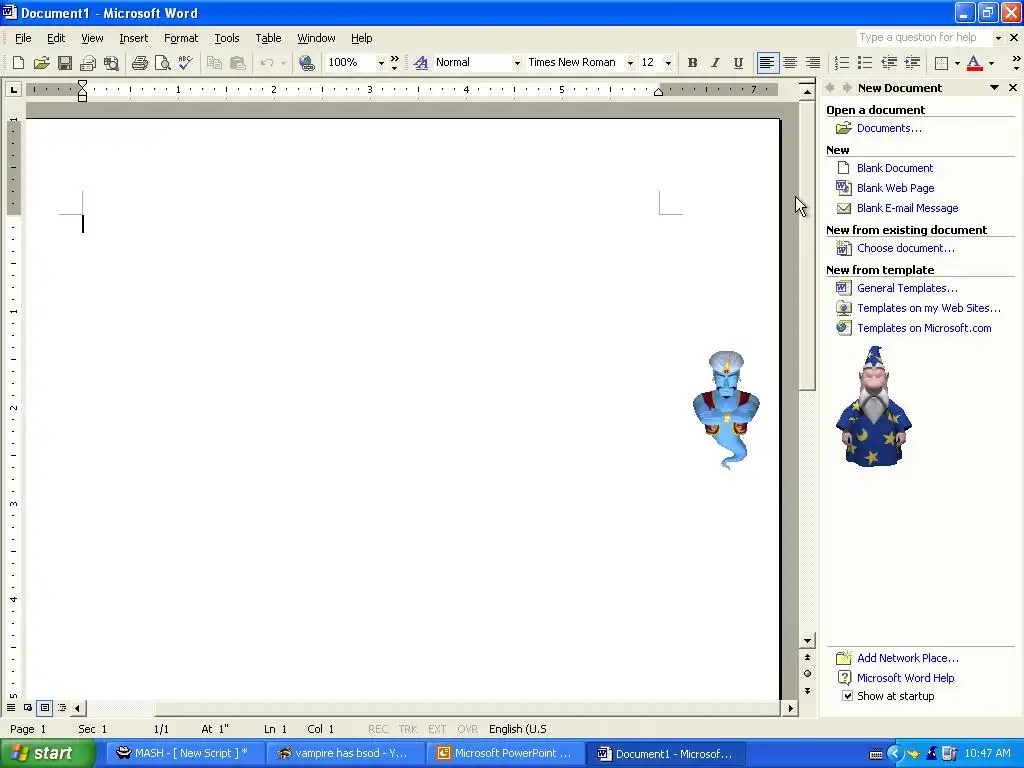The width and height of the screenshot is (1024, 768).
Task: Open the File menu
Action: pyautogui.click(x=23, y=38)
